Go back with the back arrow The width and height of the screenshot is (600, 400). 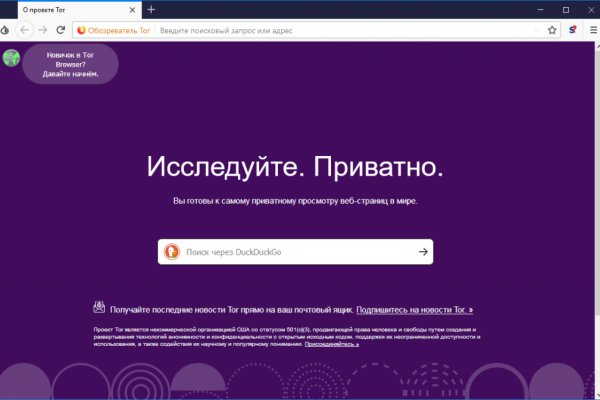click(x=25, y=30)
